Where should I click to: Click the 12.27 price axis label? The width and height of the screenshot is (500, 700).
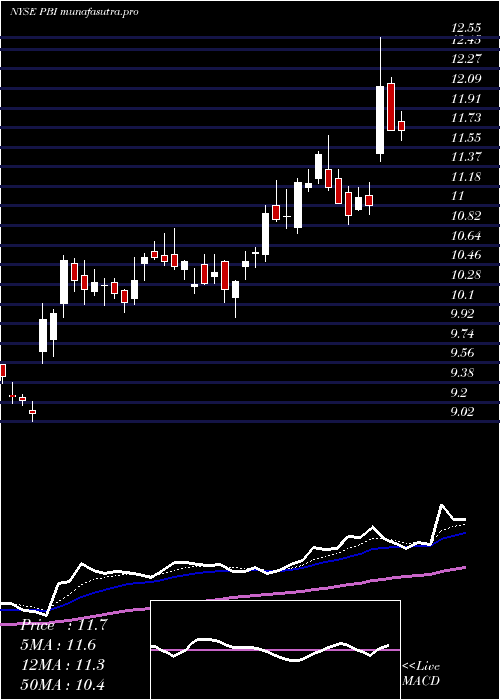pyautogui.click(x=467, y=58)
